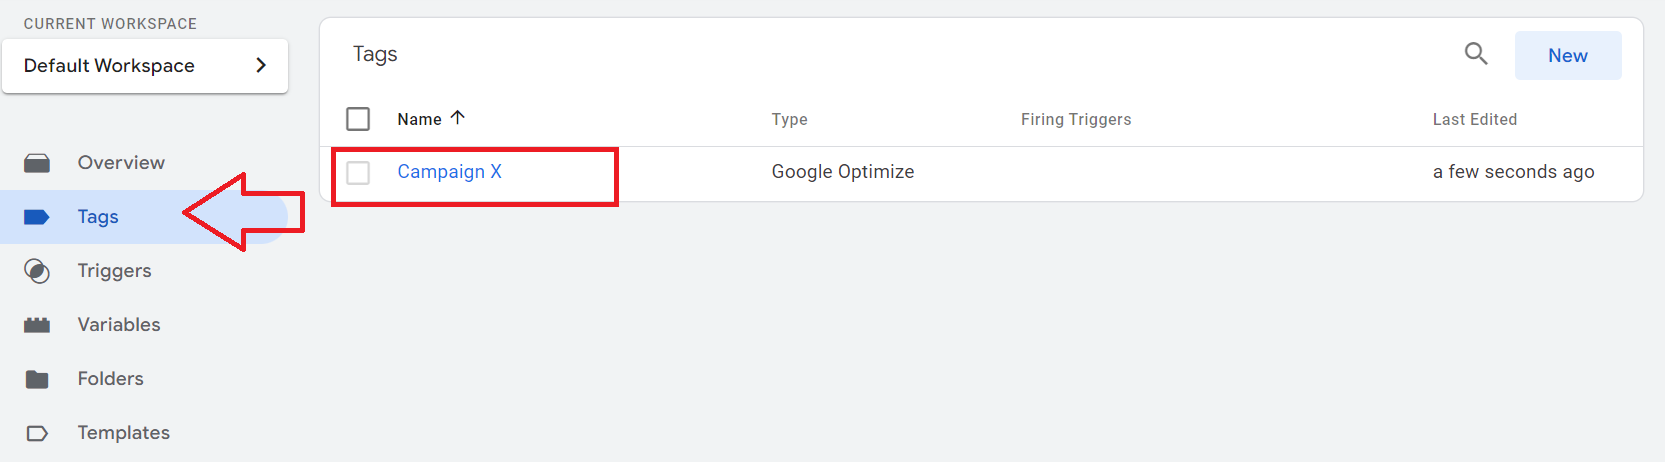Create a tag with New button
1665x462 pixels.
tap(1568, 56)
